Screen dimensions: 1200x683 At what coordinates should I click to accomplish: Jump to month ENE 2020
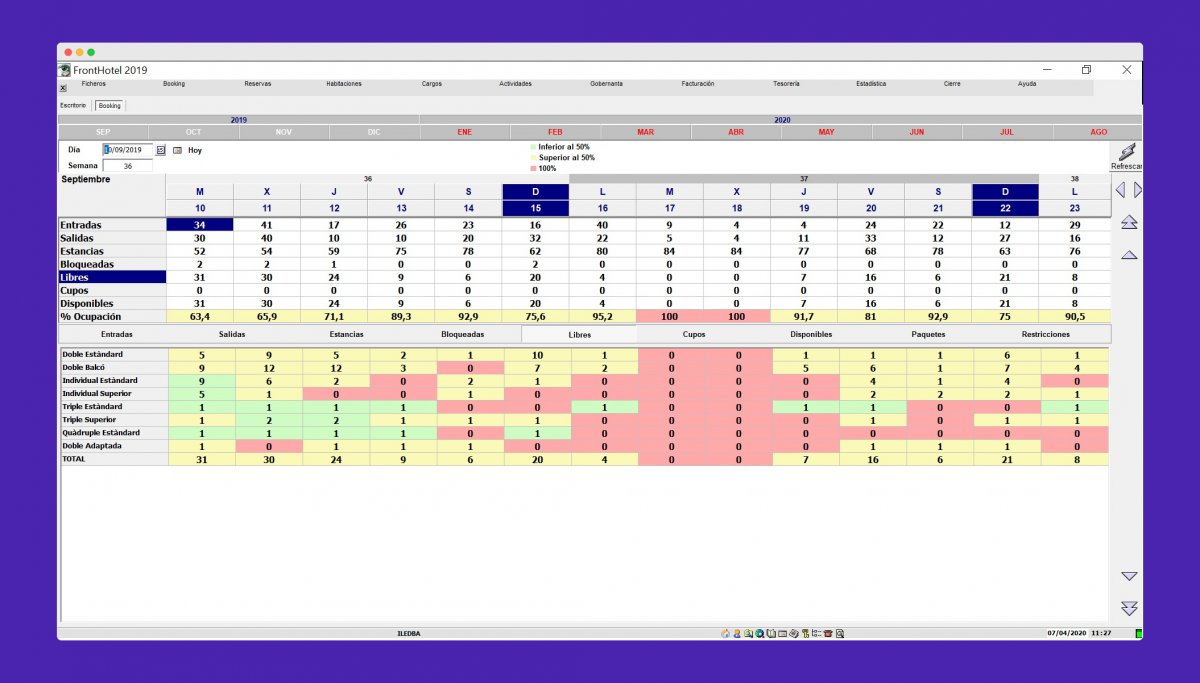pyautogui.click(x=465, y=132)
